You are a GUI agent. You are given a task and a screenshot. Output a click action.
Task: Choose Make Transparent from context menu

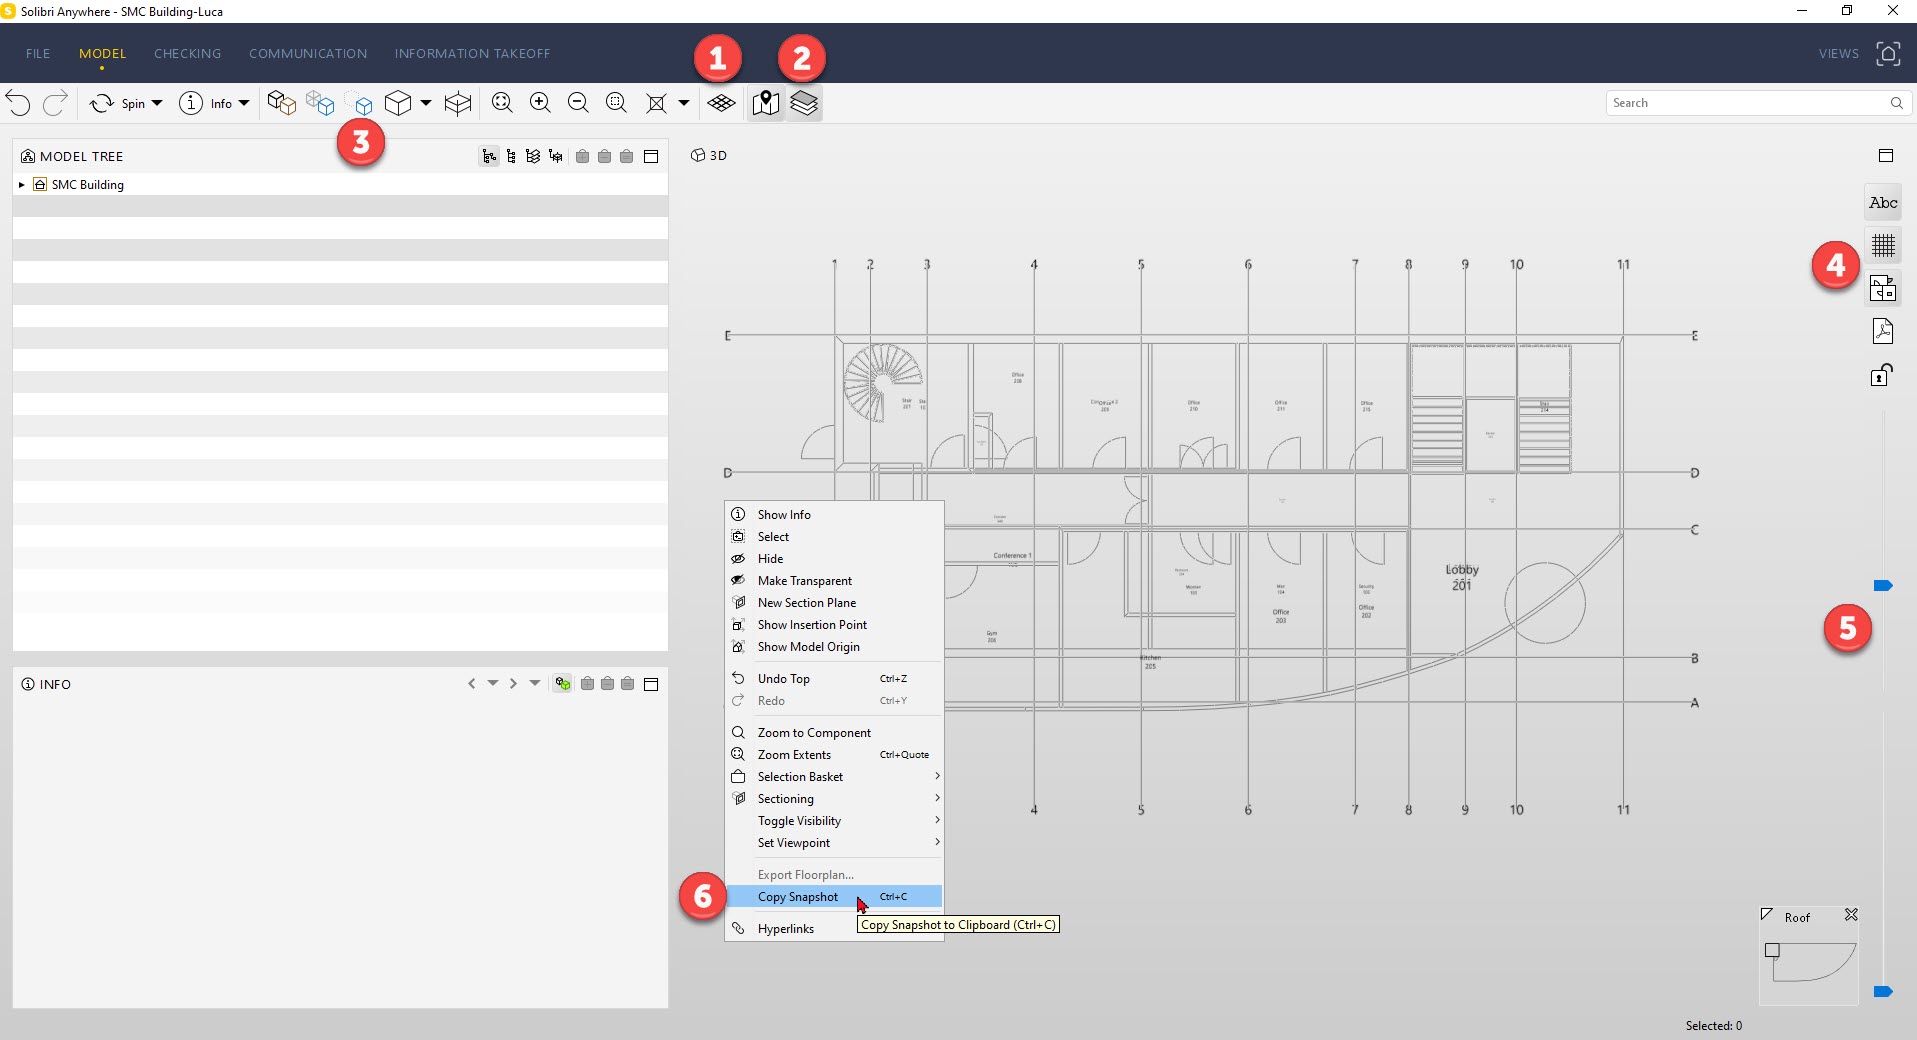pos(834,581)
